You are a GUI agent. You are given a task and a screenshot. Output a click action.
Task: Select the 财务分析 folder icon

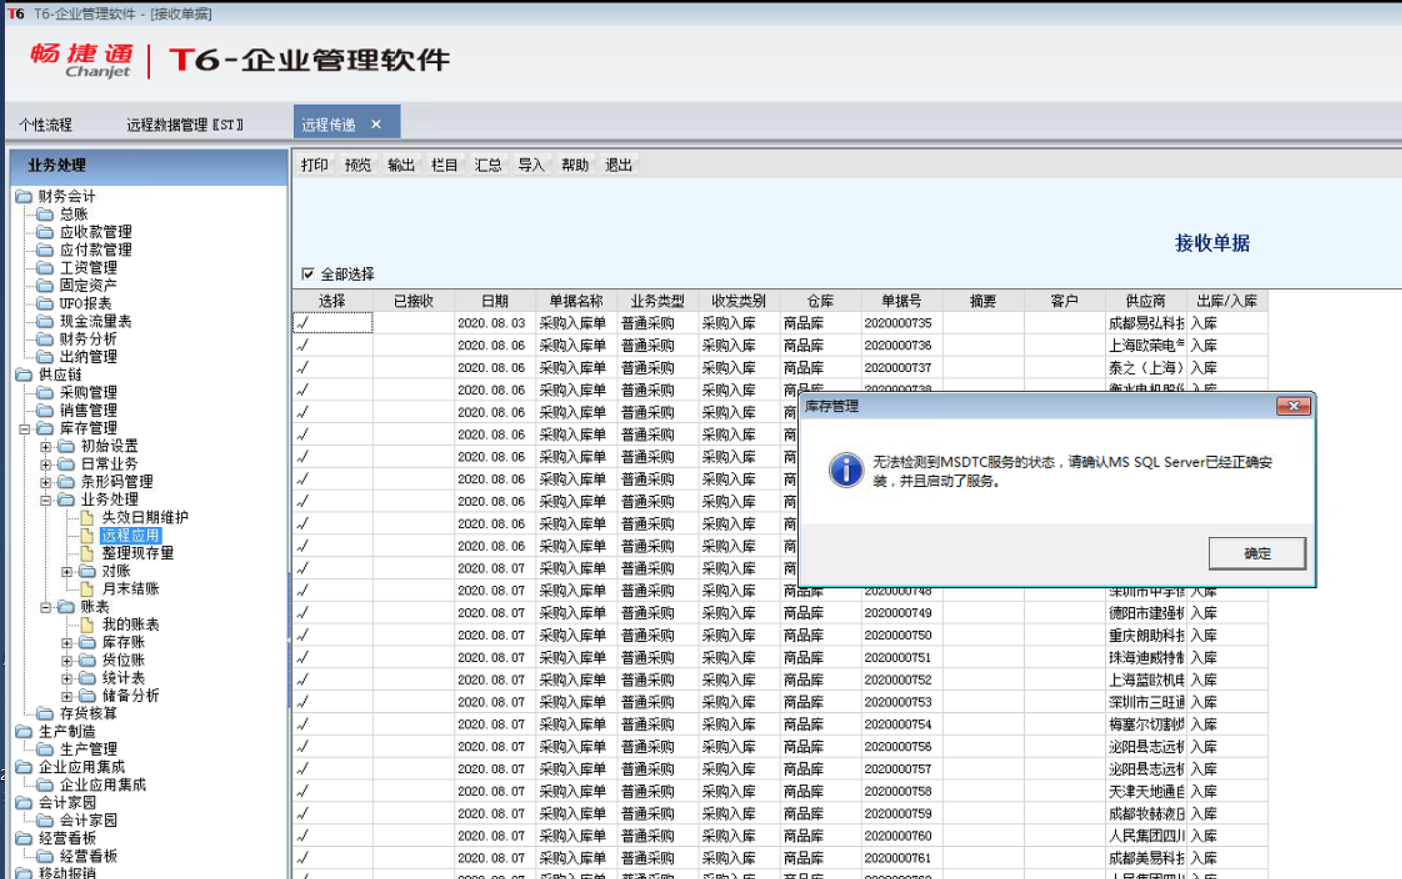tap(45, 339)
